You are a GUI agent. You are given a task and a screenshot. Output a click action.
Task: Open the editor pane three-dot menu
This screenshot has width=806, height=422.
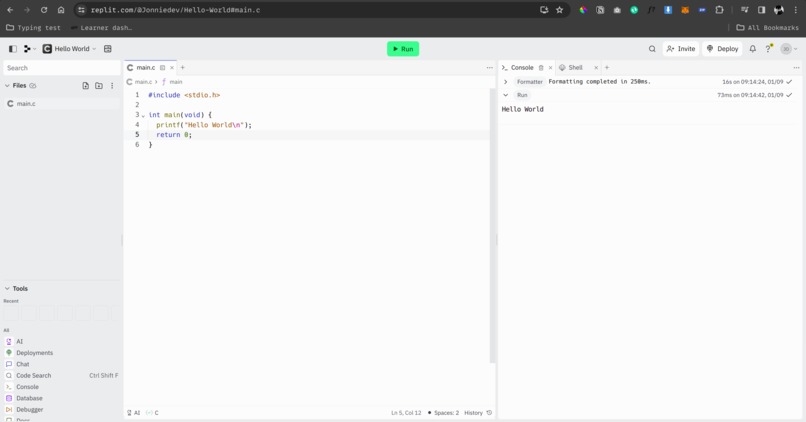click(489, 68)
